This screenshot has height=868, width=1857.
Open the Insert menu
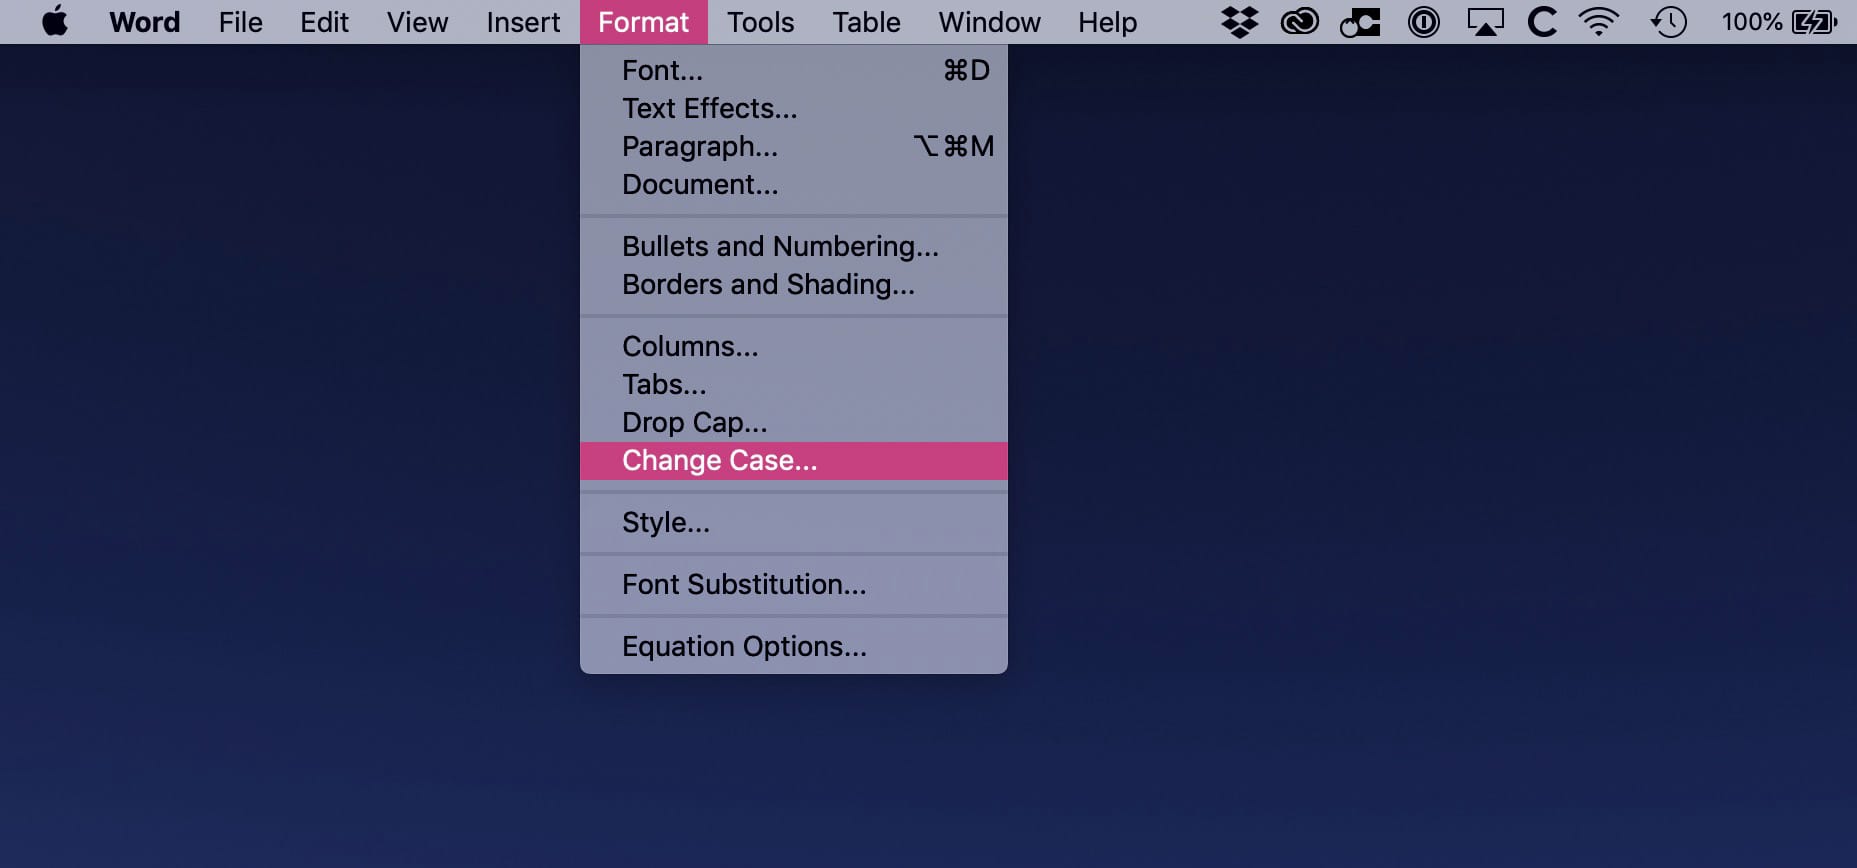(523, 22)
